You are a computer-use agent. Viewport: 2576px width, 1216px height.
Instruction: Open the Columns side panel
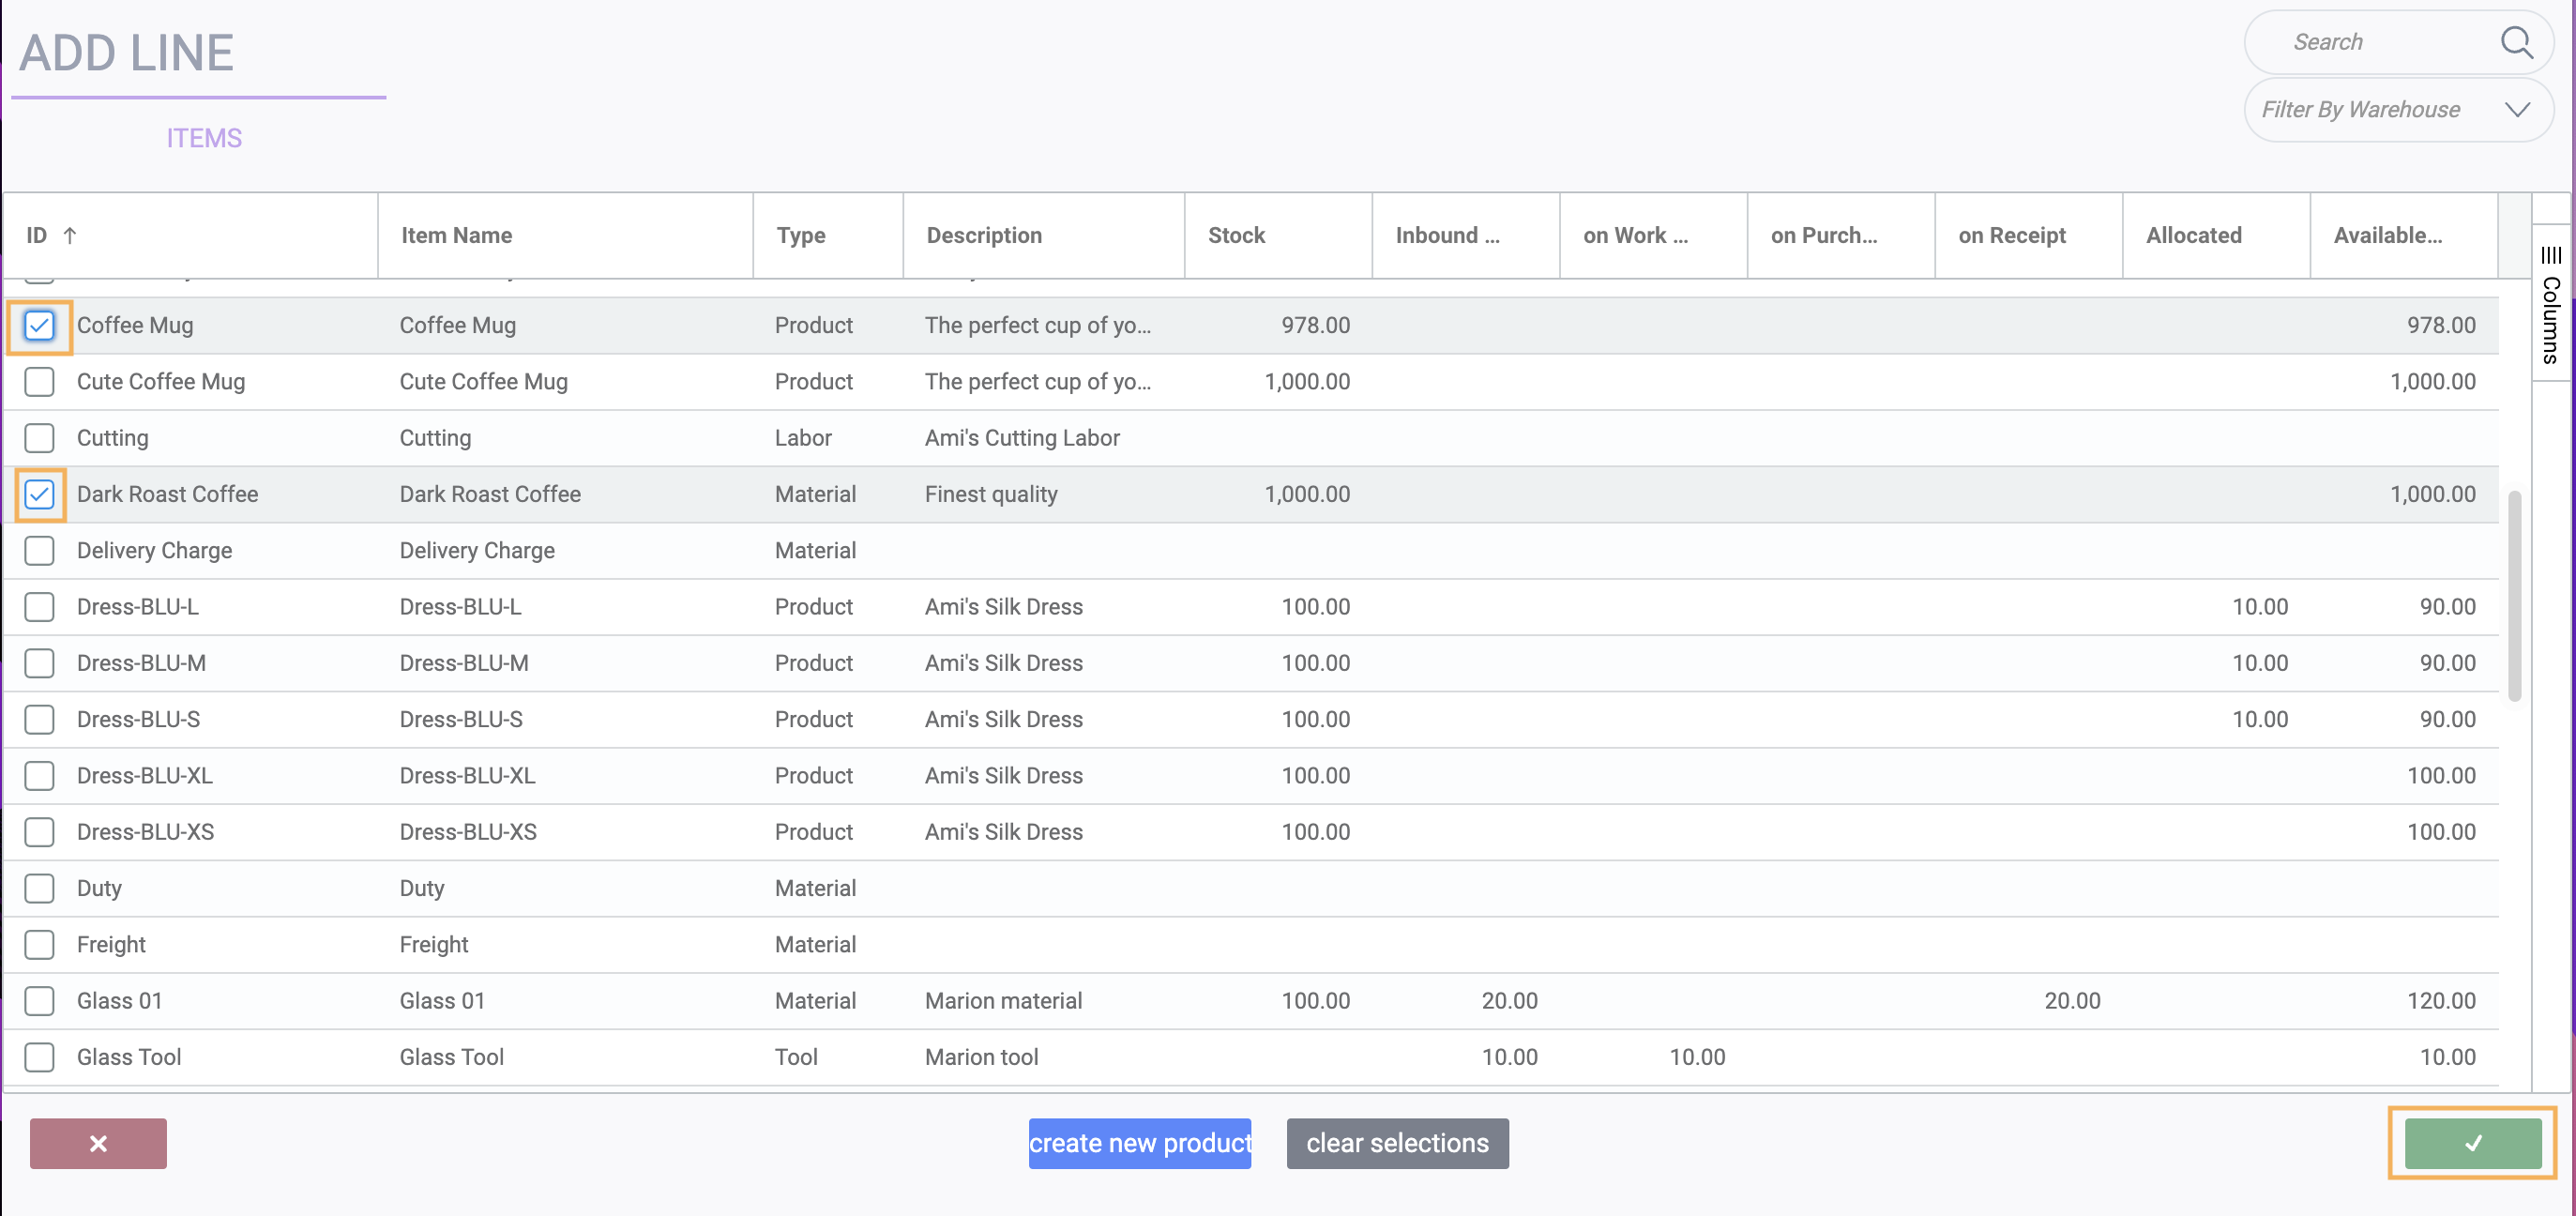2550,305
